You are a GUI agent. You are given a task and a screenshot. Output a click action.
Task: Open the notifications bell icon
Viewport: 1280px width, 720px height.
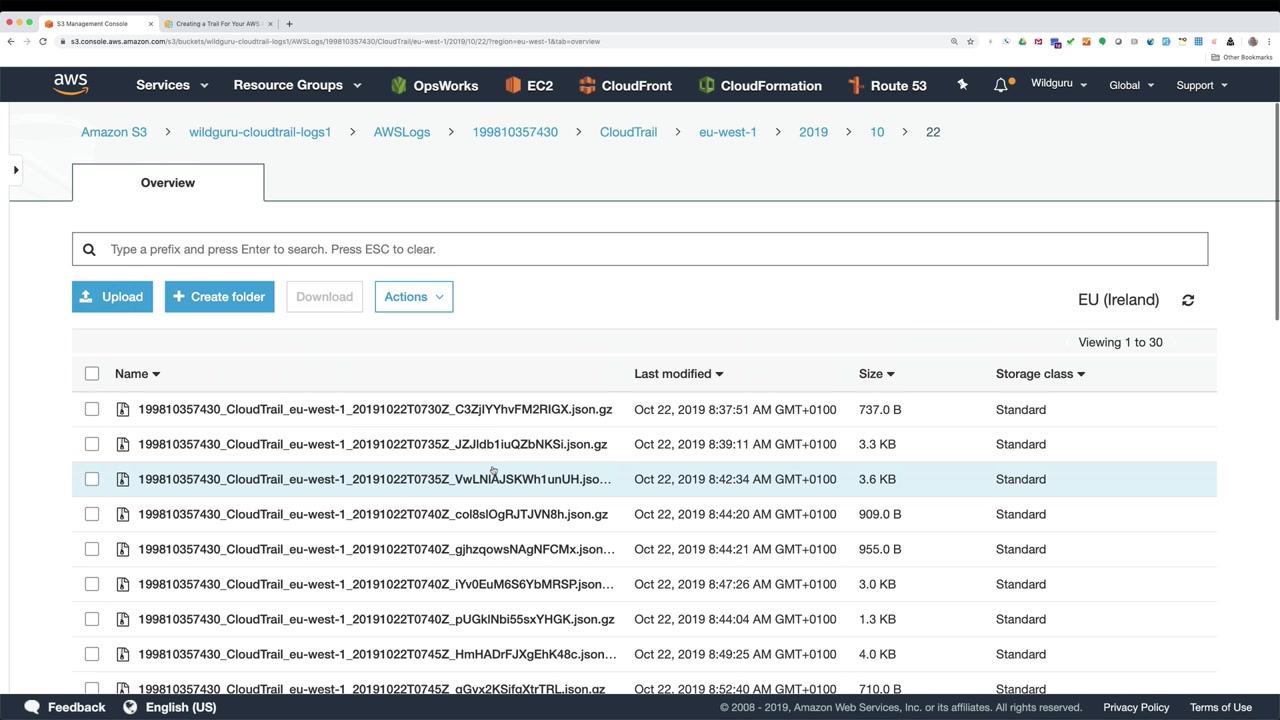click(1000, 85)
